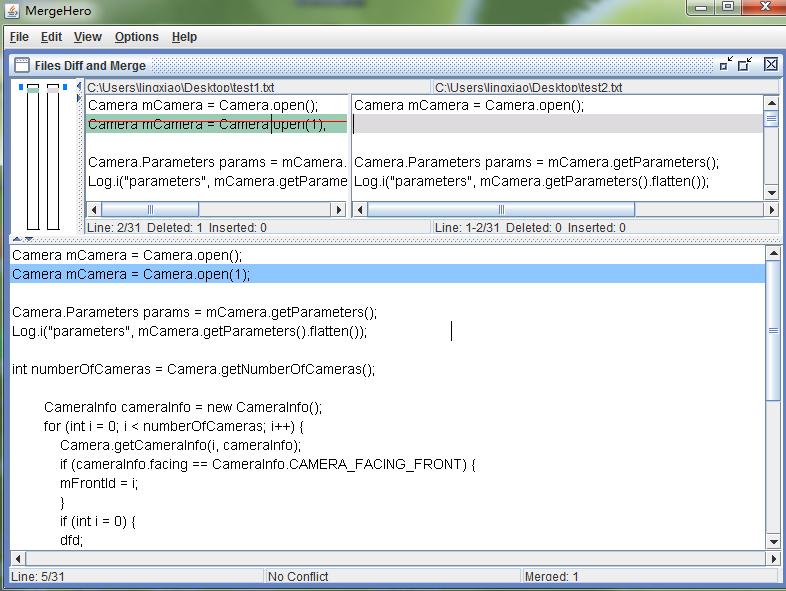Screen dimensions: 786x591
Task: Click scroll right arrow under test1.txt pane
Action: [338, 210]
